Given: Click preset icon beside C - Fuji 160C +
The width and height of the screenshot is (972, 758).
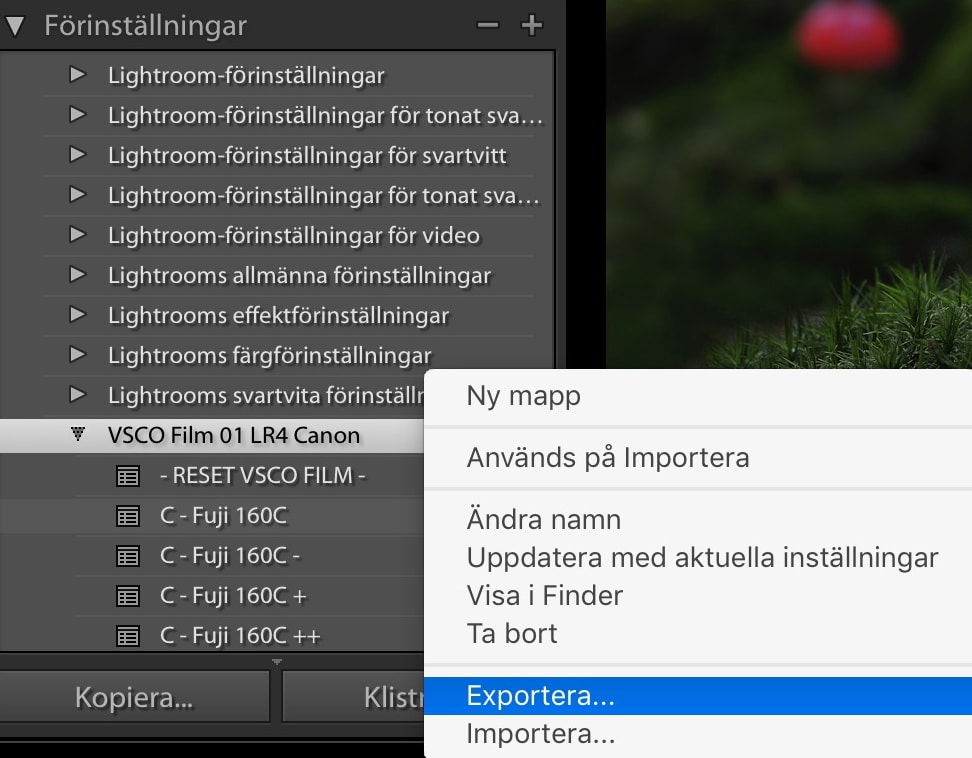Looking at the screenshot, I should point(127,596).
